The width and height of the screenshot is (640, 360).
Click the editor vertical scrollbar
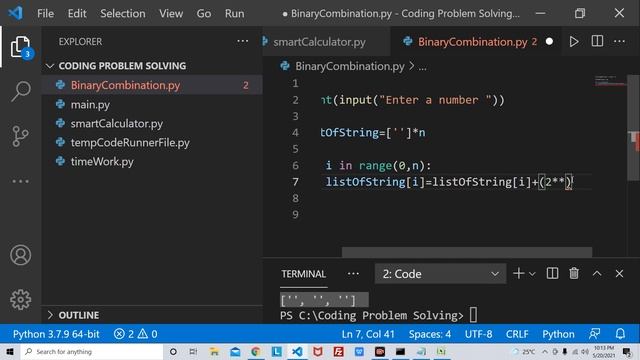[633, 127]
